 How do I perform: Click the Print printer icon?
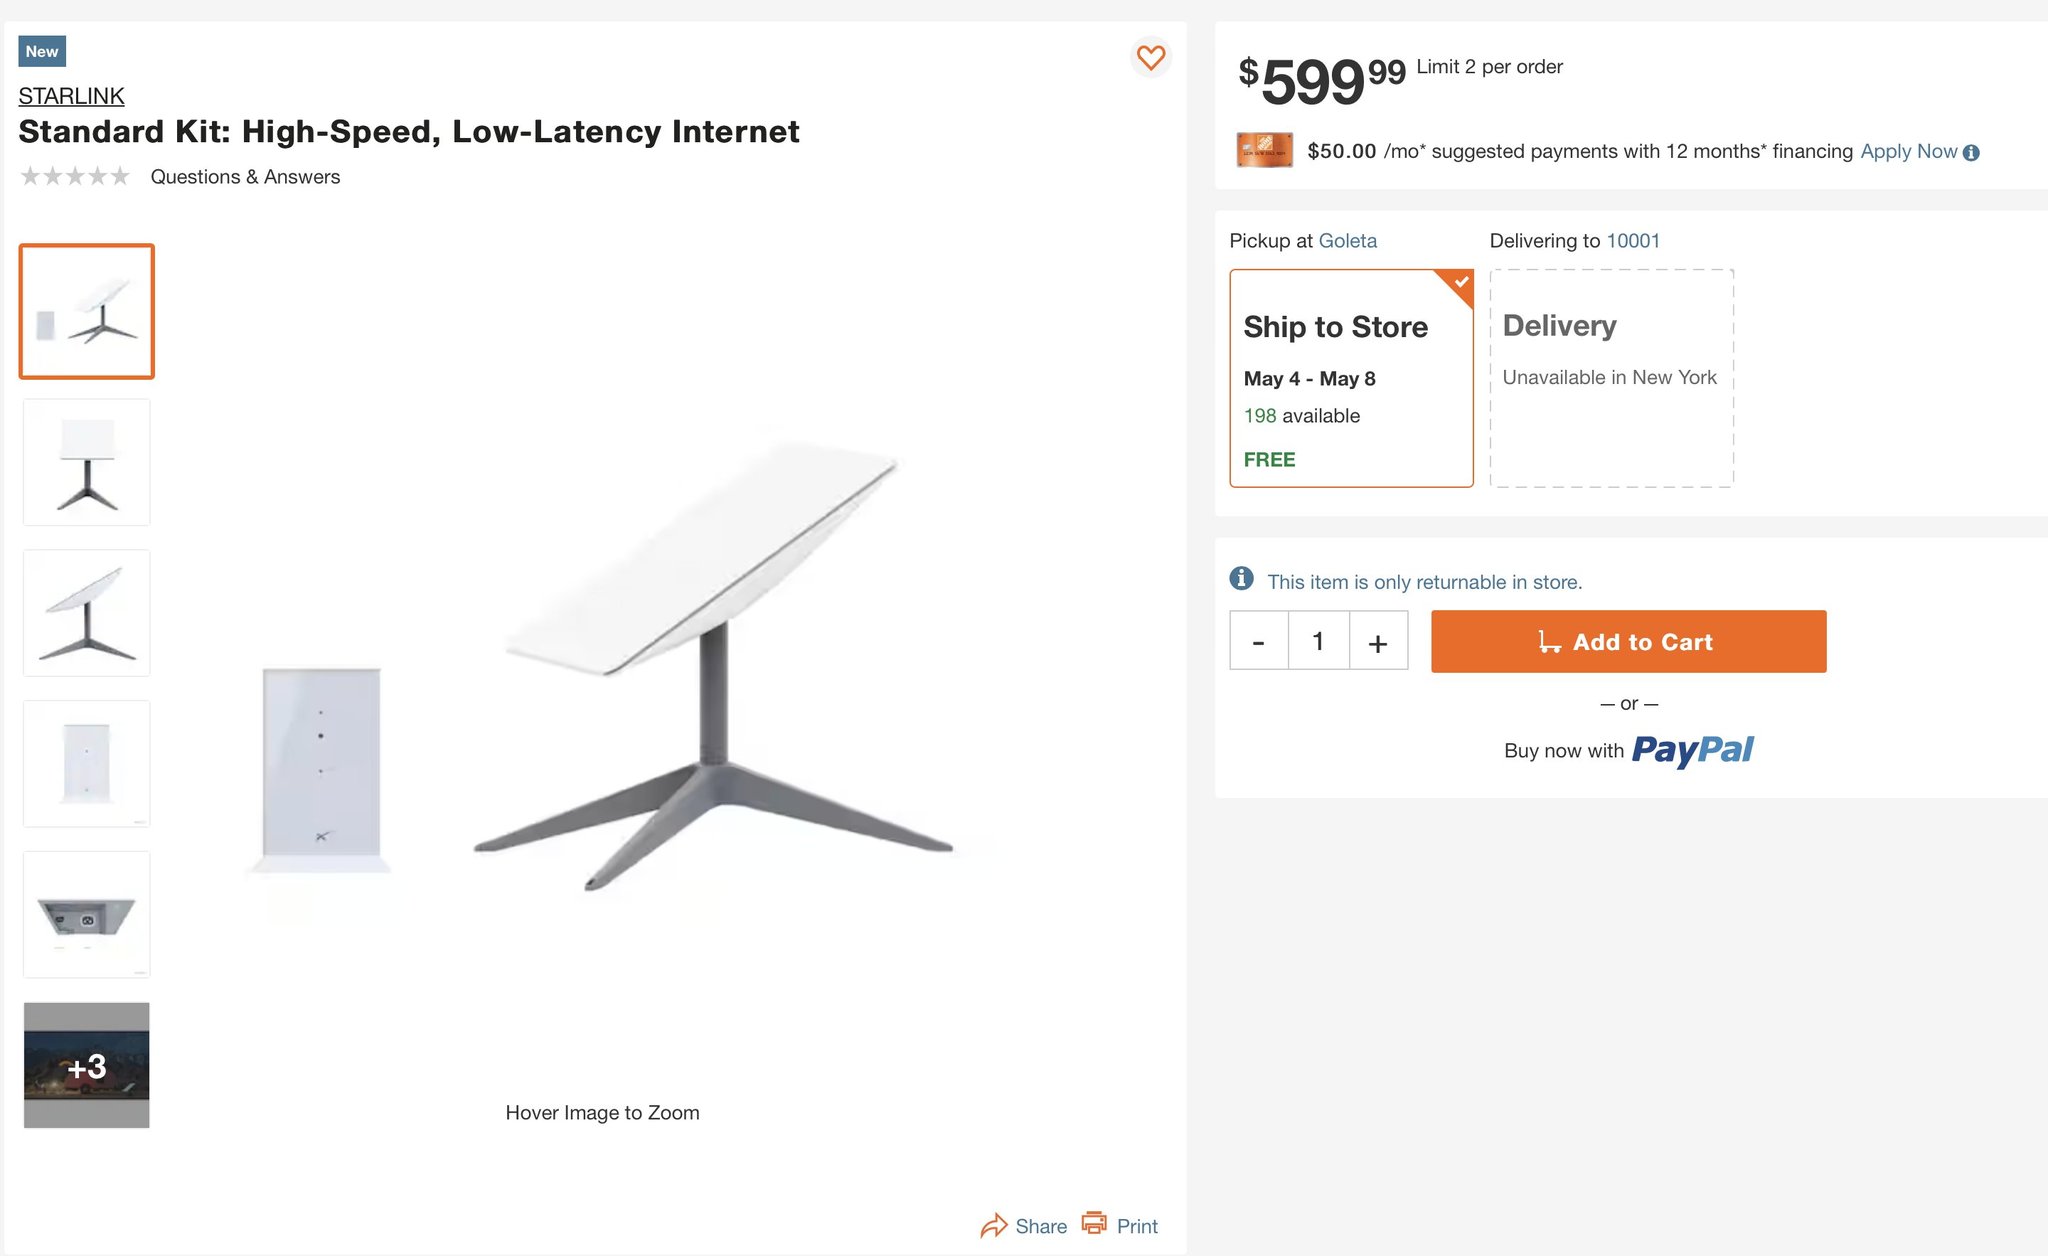click(x=1094, y=1223)
